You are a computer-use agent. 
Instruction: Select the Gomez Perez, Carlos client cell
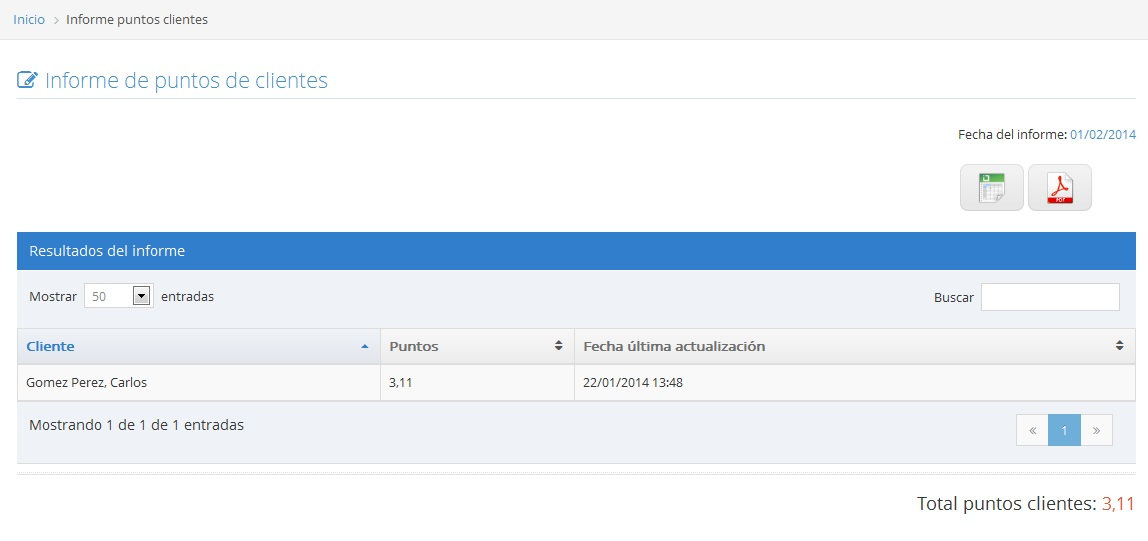(x=87, y=382)
